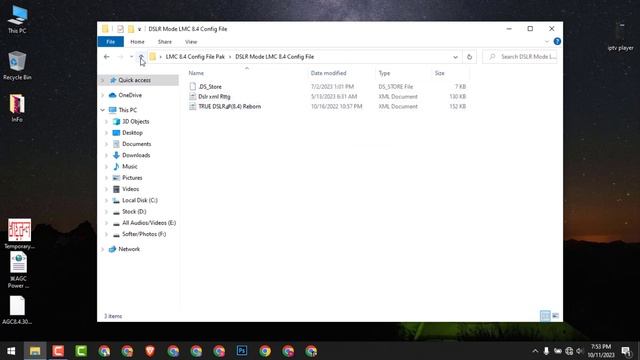The width and height of the screenshot is (640, 360).
Task: Open the File tab
Action: [x=111, y=42]
